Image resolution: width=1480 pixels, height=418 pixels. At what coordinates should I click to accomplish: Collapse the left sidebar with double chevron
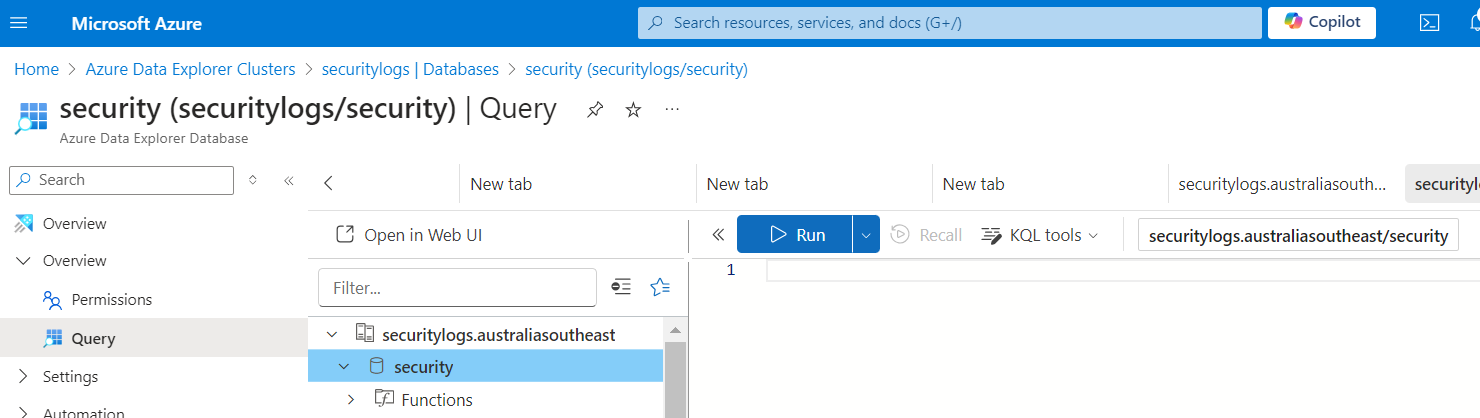289,181
